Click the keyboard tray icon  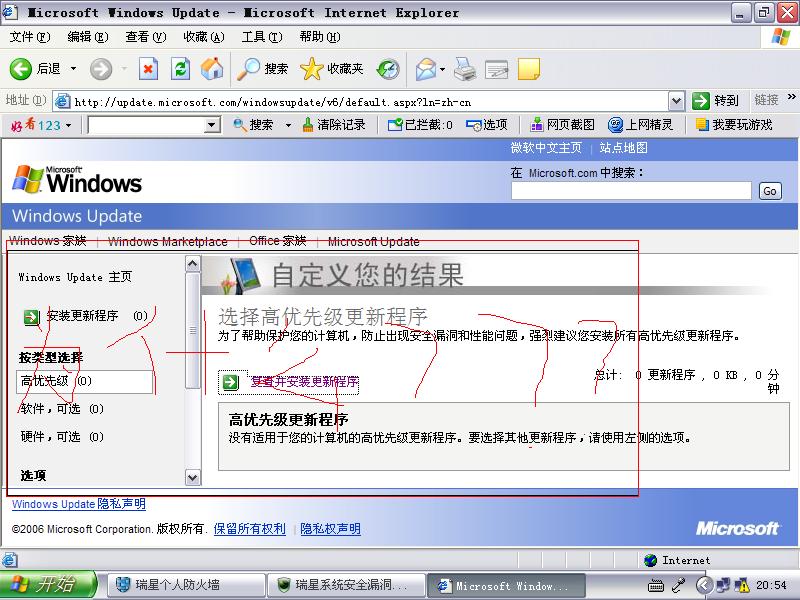click(656, 586)
